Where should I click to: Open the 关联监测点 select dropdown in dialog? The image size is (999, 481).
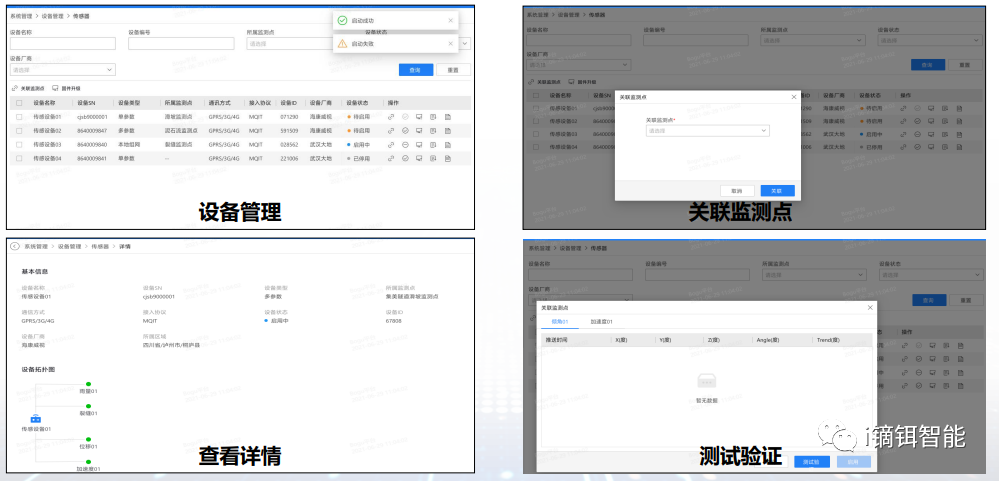pyautogui.click(x=708, y=131)
